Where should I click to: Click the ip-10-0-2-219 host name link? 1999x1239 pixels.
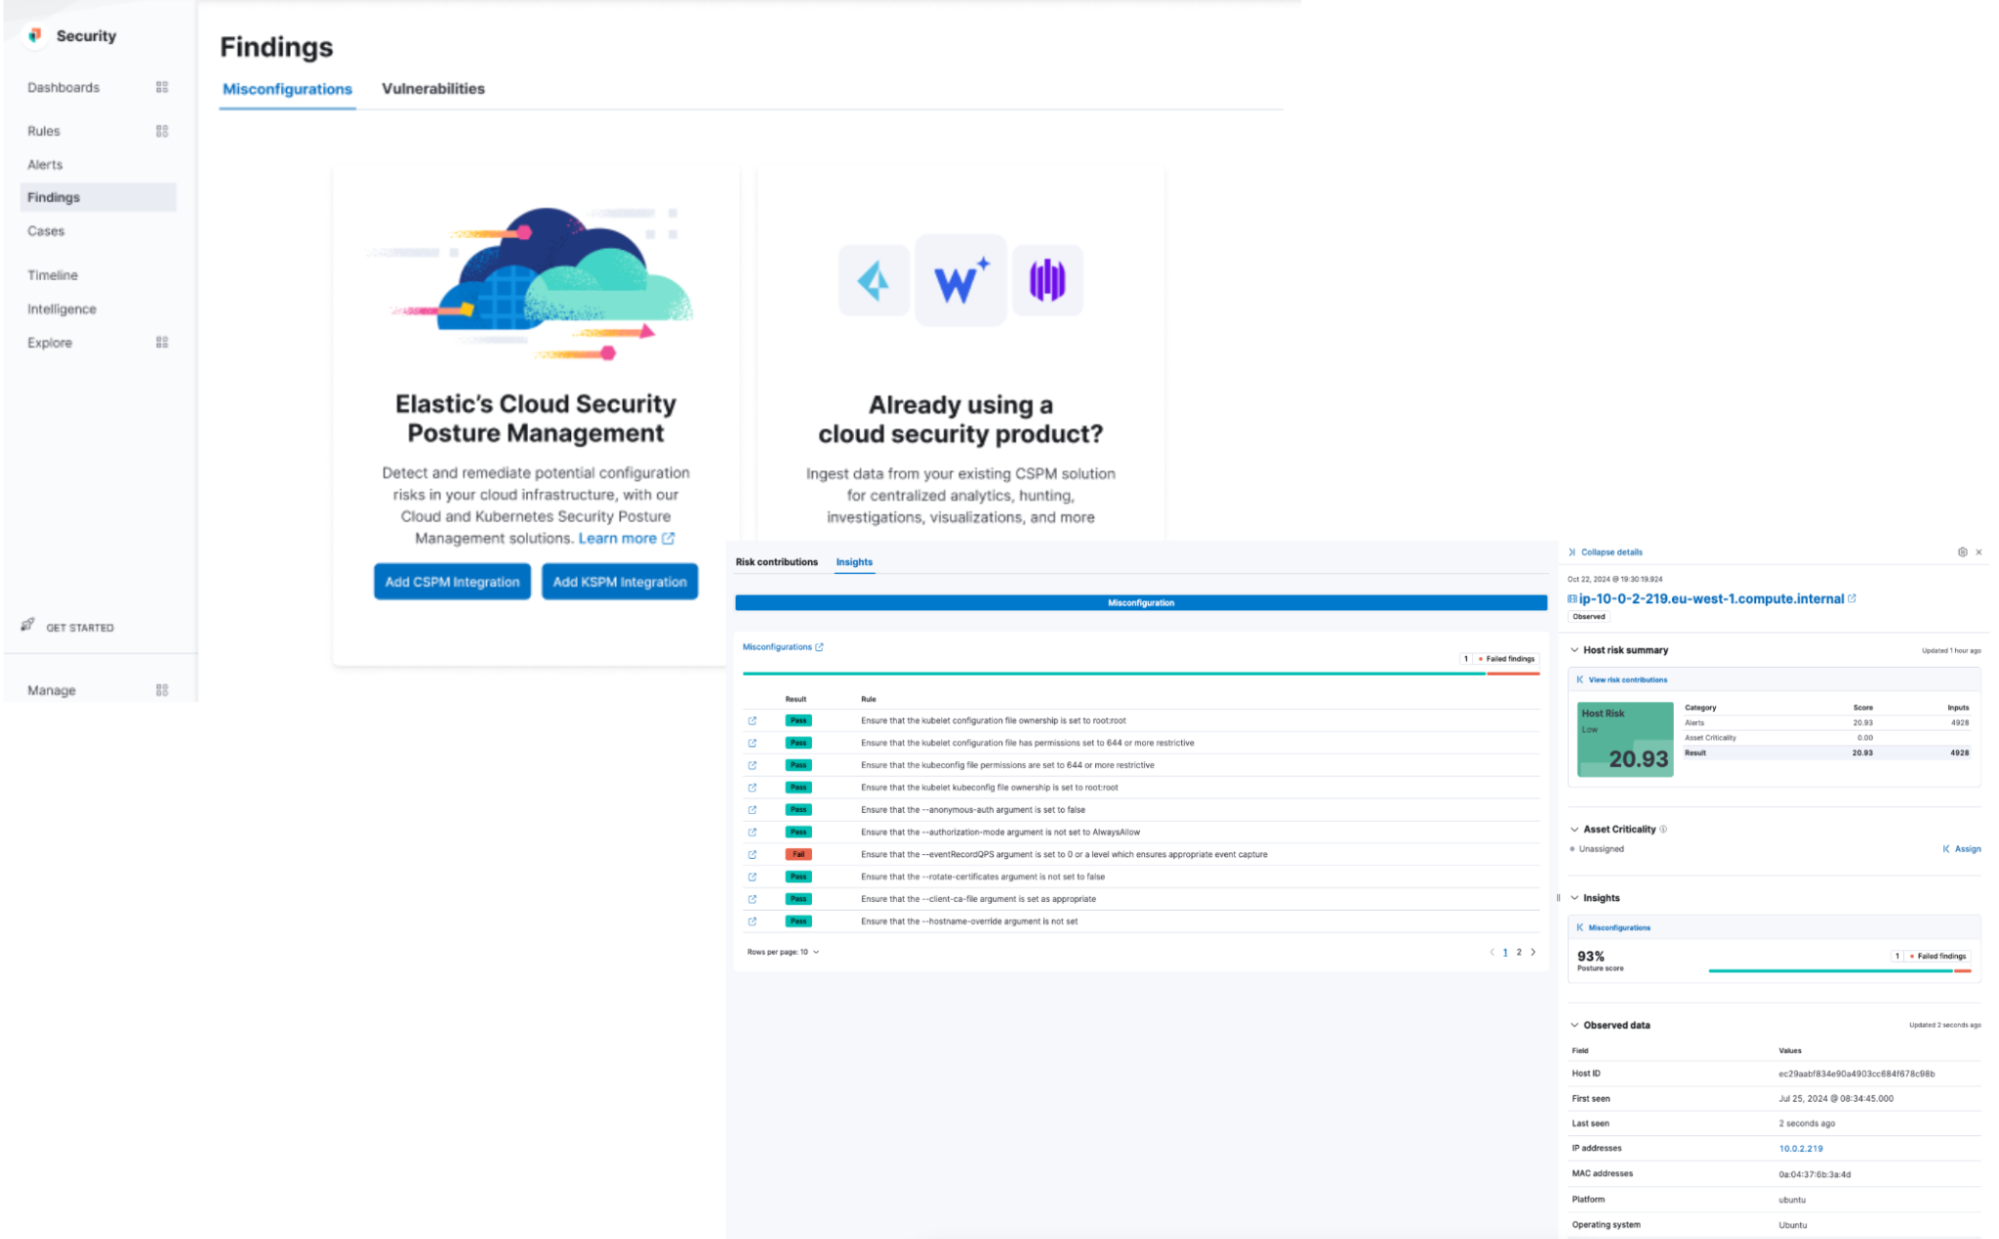[x=1710, y=598]
